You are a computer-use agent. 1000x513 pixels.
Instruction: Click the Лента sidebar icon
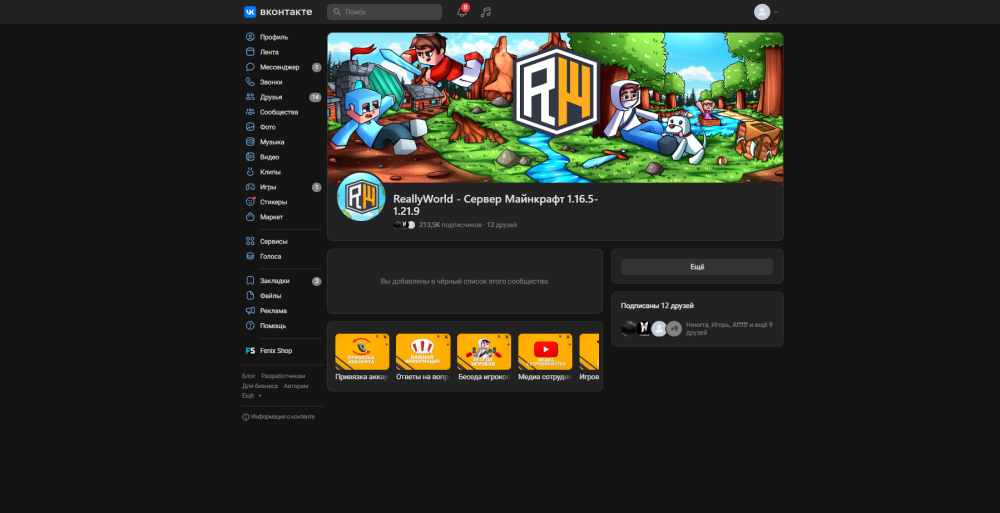coord(250,52)
